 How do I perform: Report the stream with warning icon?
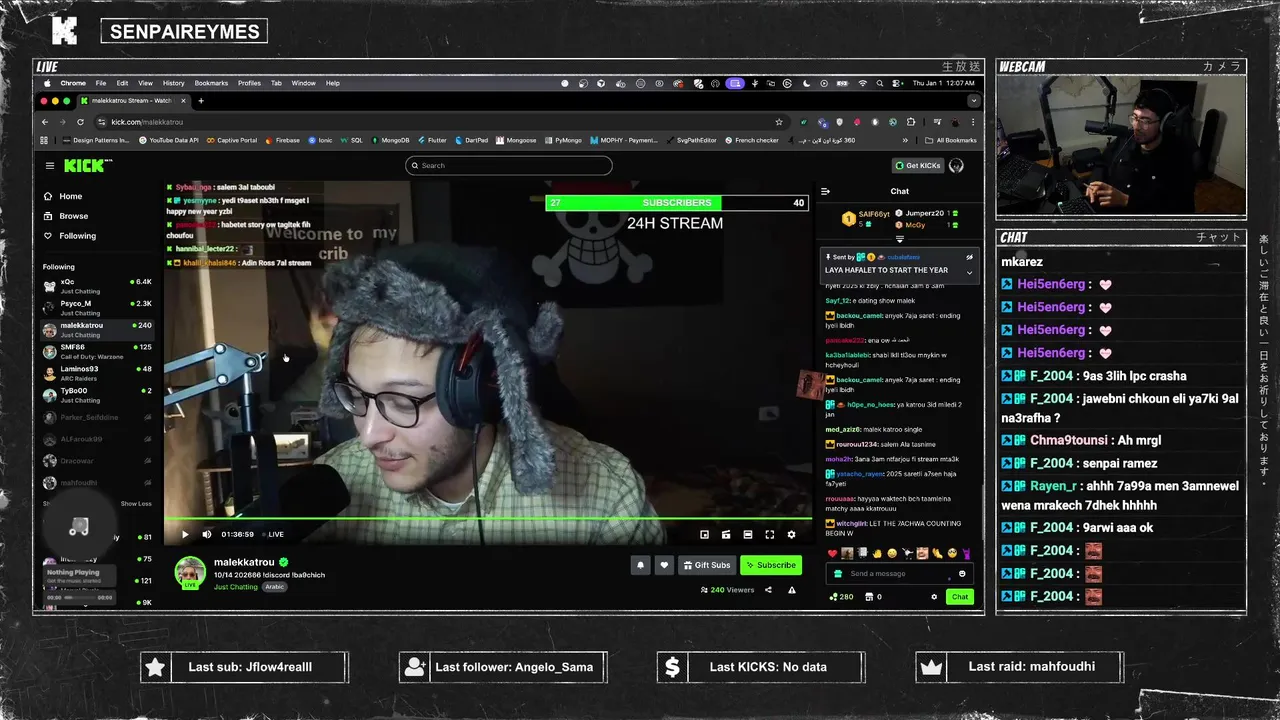click(792, 590)
